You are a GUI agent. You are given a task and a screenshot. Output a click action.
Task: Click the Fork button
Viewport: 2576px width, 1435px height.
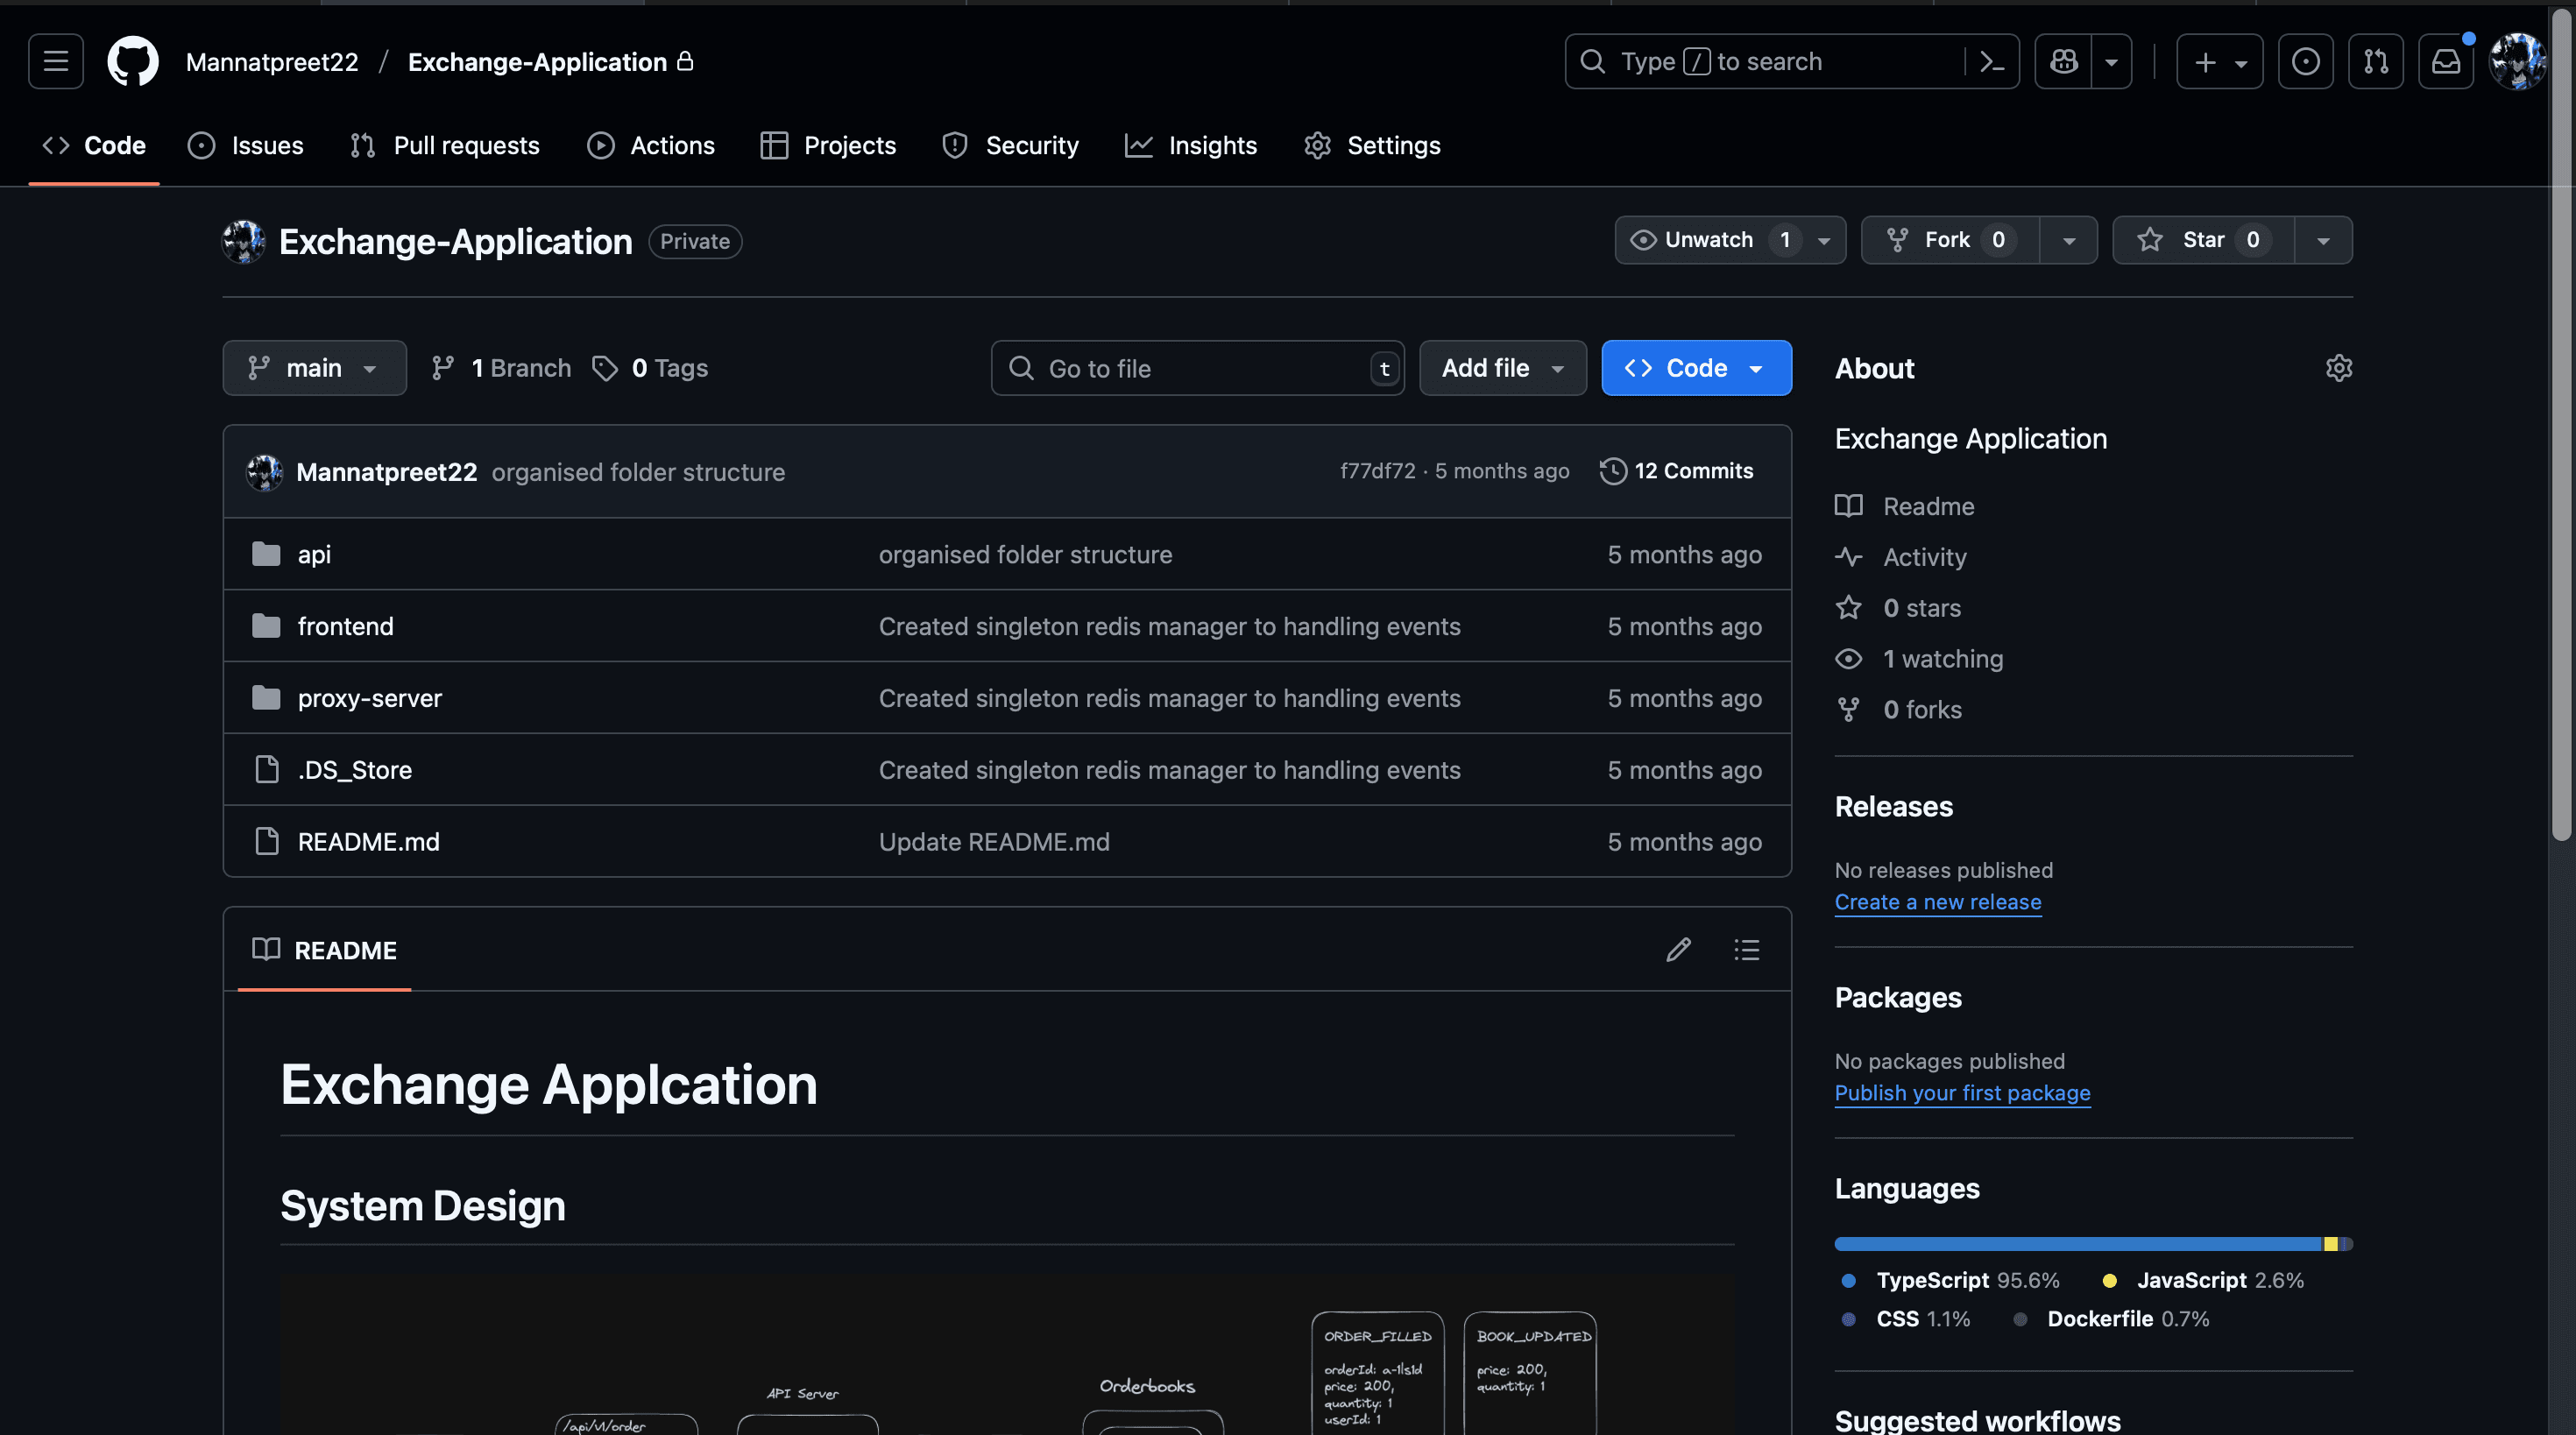tap(1950, 240)
